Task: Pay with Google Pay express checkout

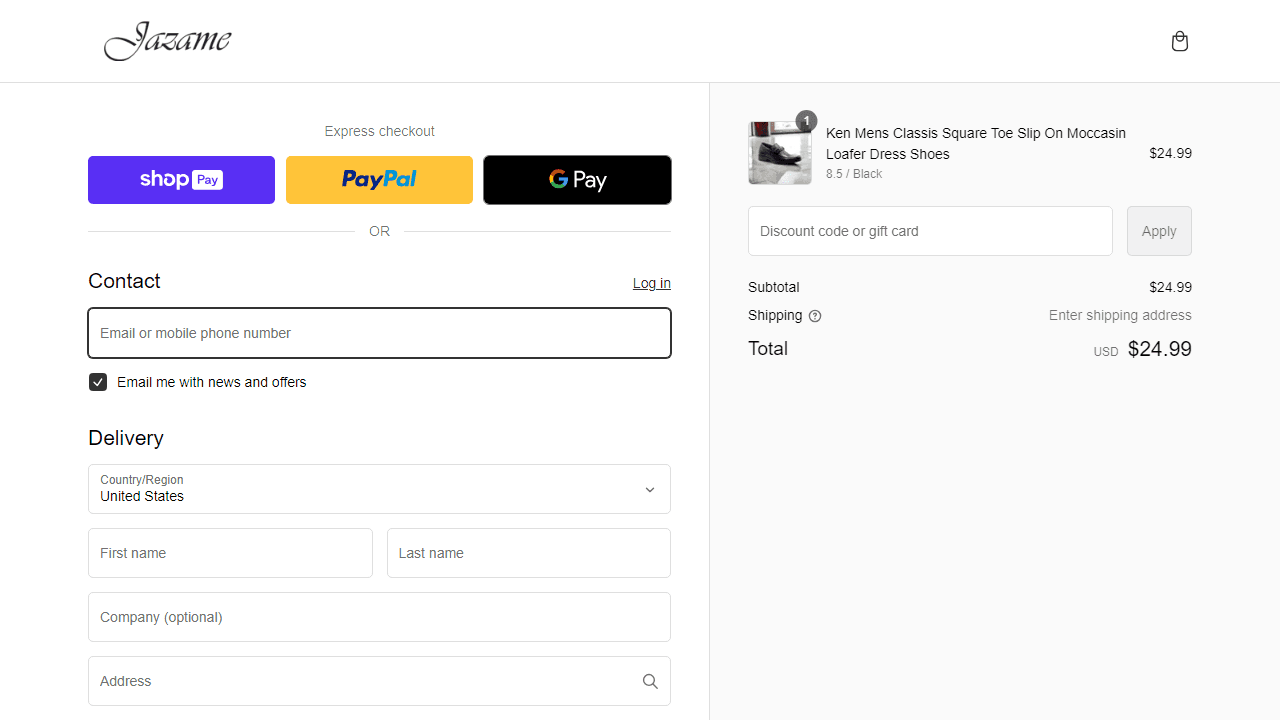Action: click(577, 180)
